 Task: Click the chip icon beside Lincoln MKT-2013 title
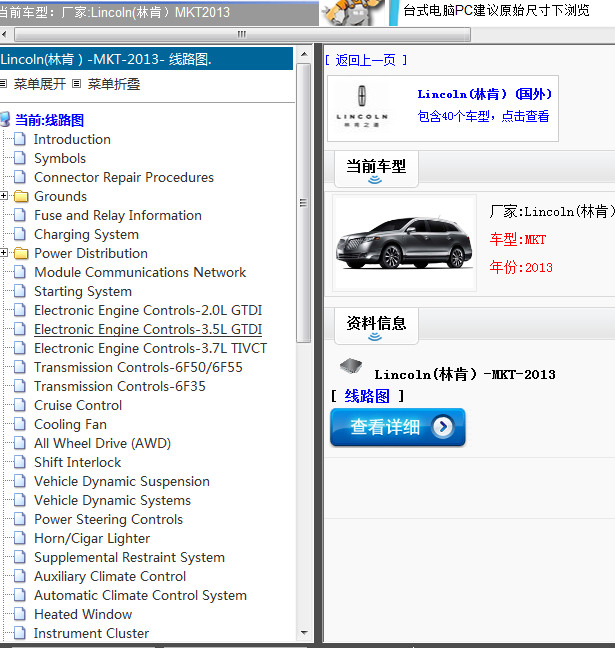tap(350, 366)
